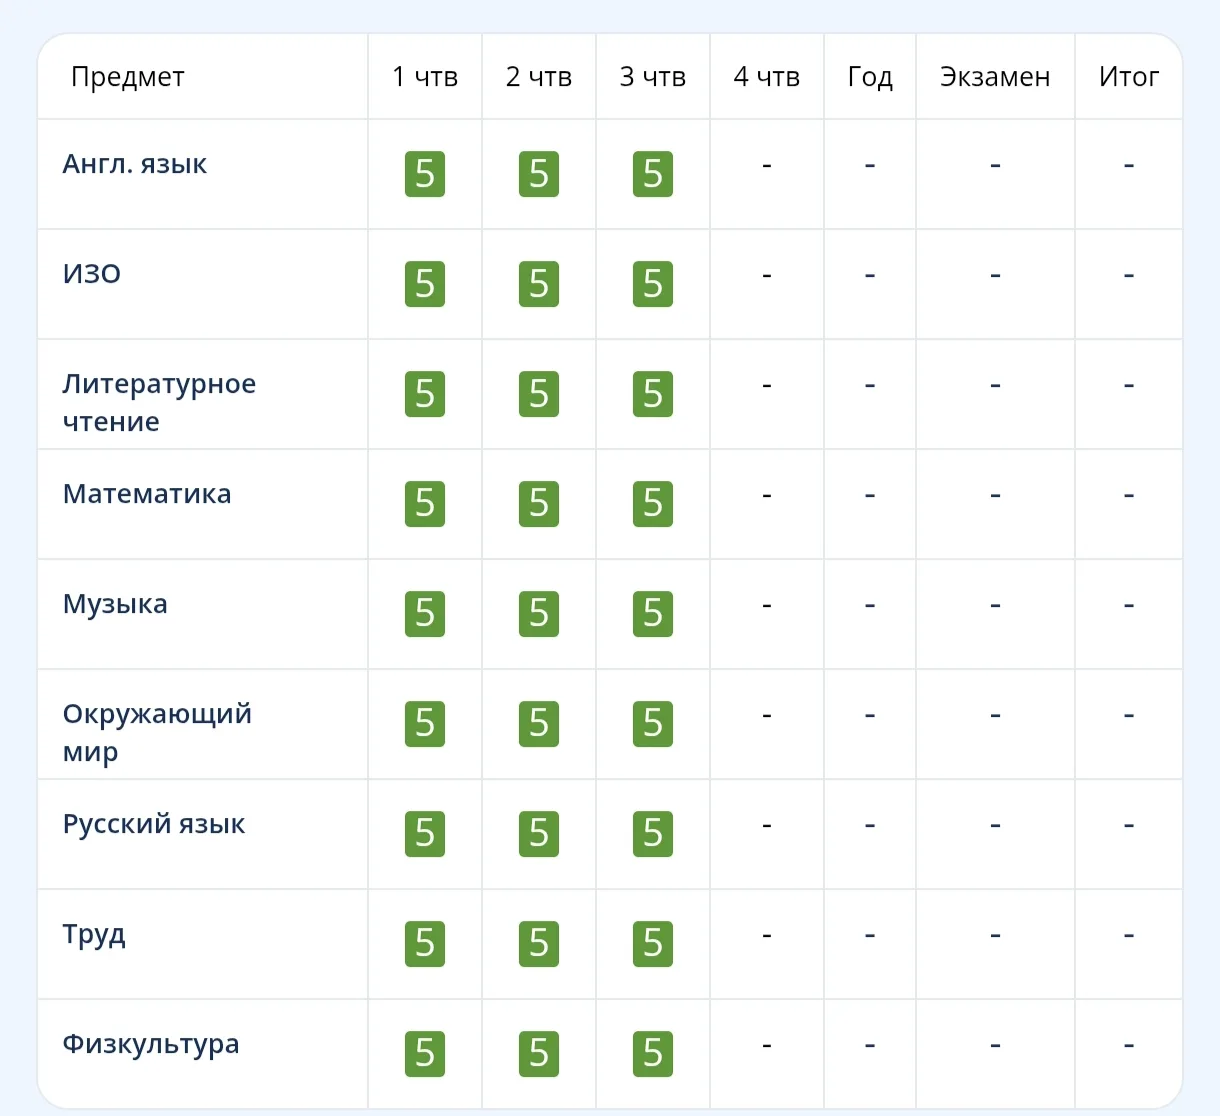Open Физкультура grade for 2 чтв
Viewport: 1220px width, 1116px height.
pos(539,1054)
